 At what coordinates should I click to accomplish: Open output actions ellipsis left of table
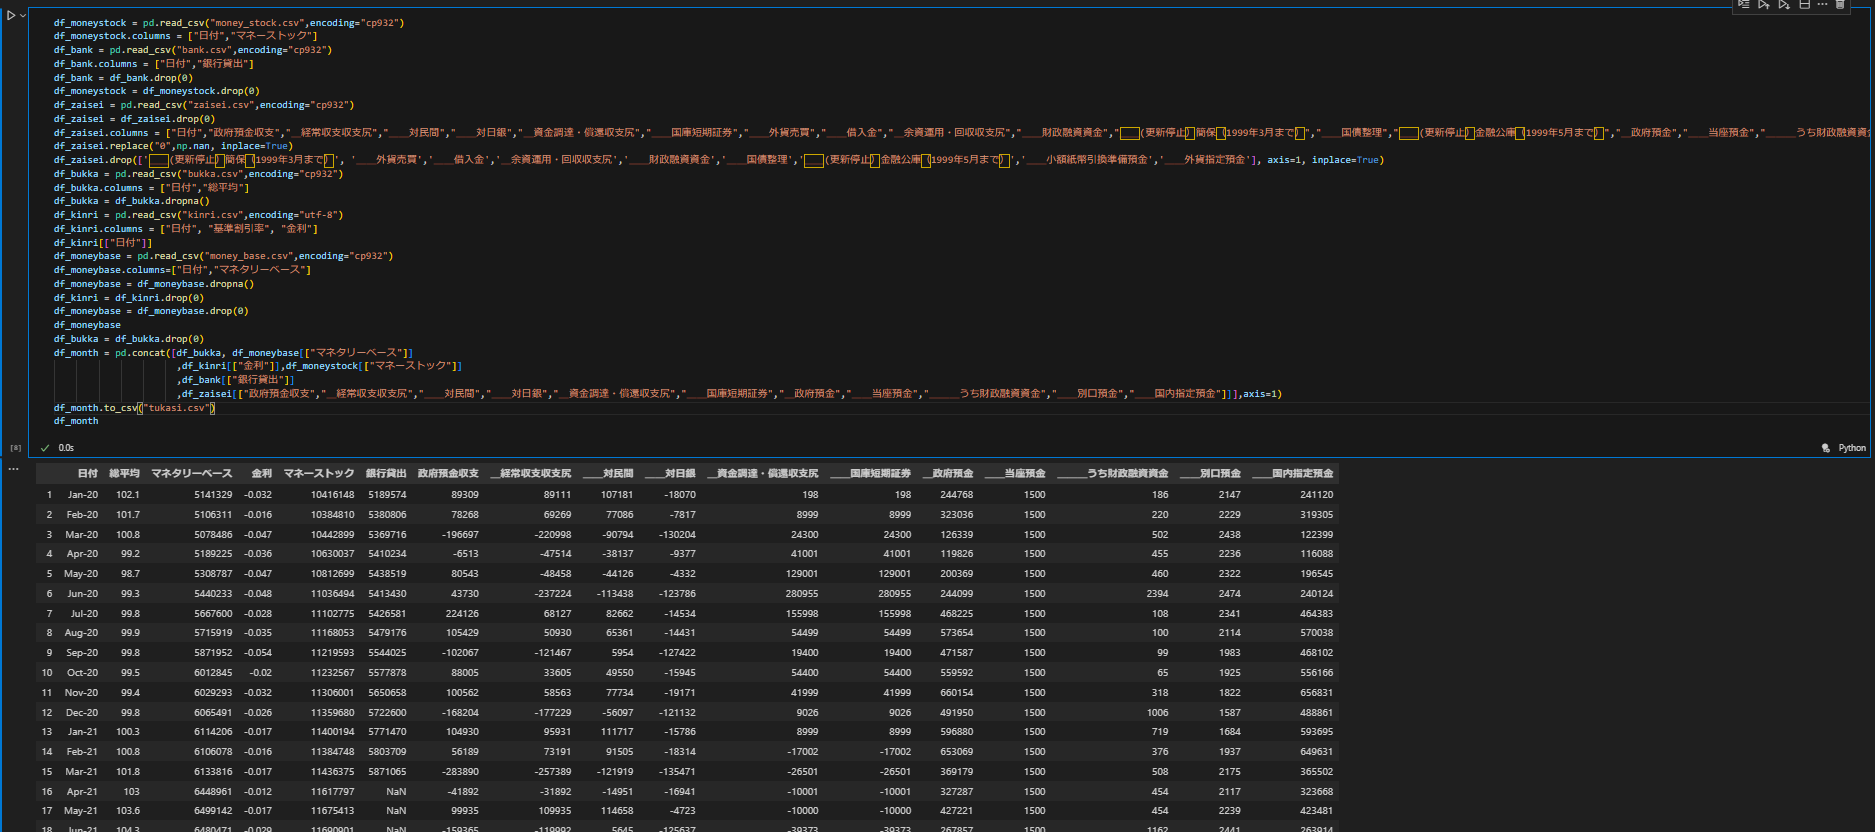[x=14, y=468]
